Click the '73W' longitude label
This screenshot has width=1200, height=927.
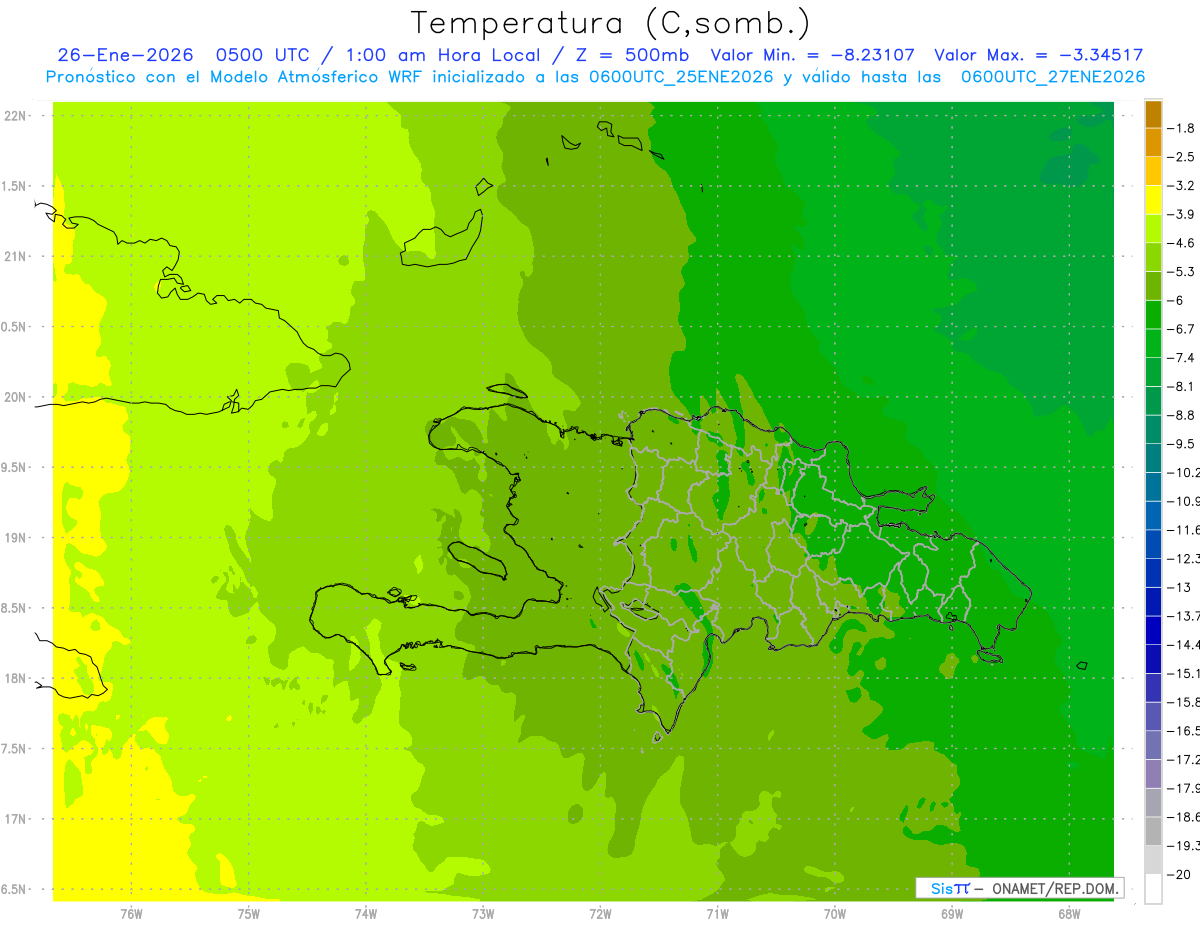483,913
